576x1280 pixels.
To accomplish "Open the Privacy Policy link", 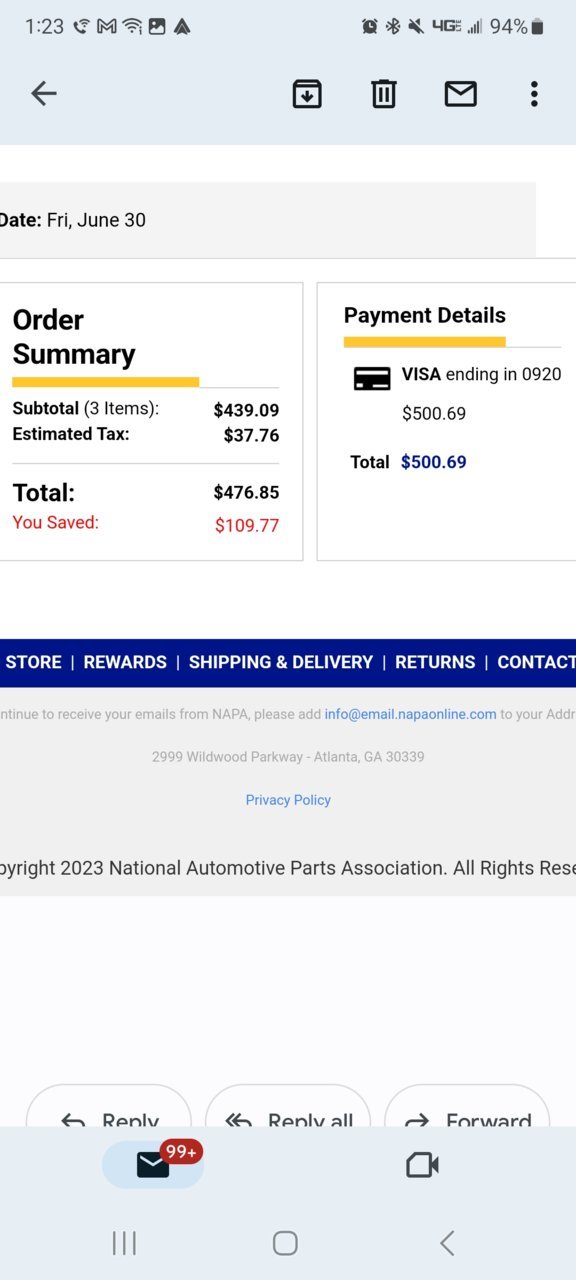I will click(x=288, y=800).
